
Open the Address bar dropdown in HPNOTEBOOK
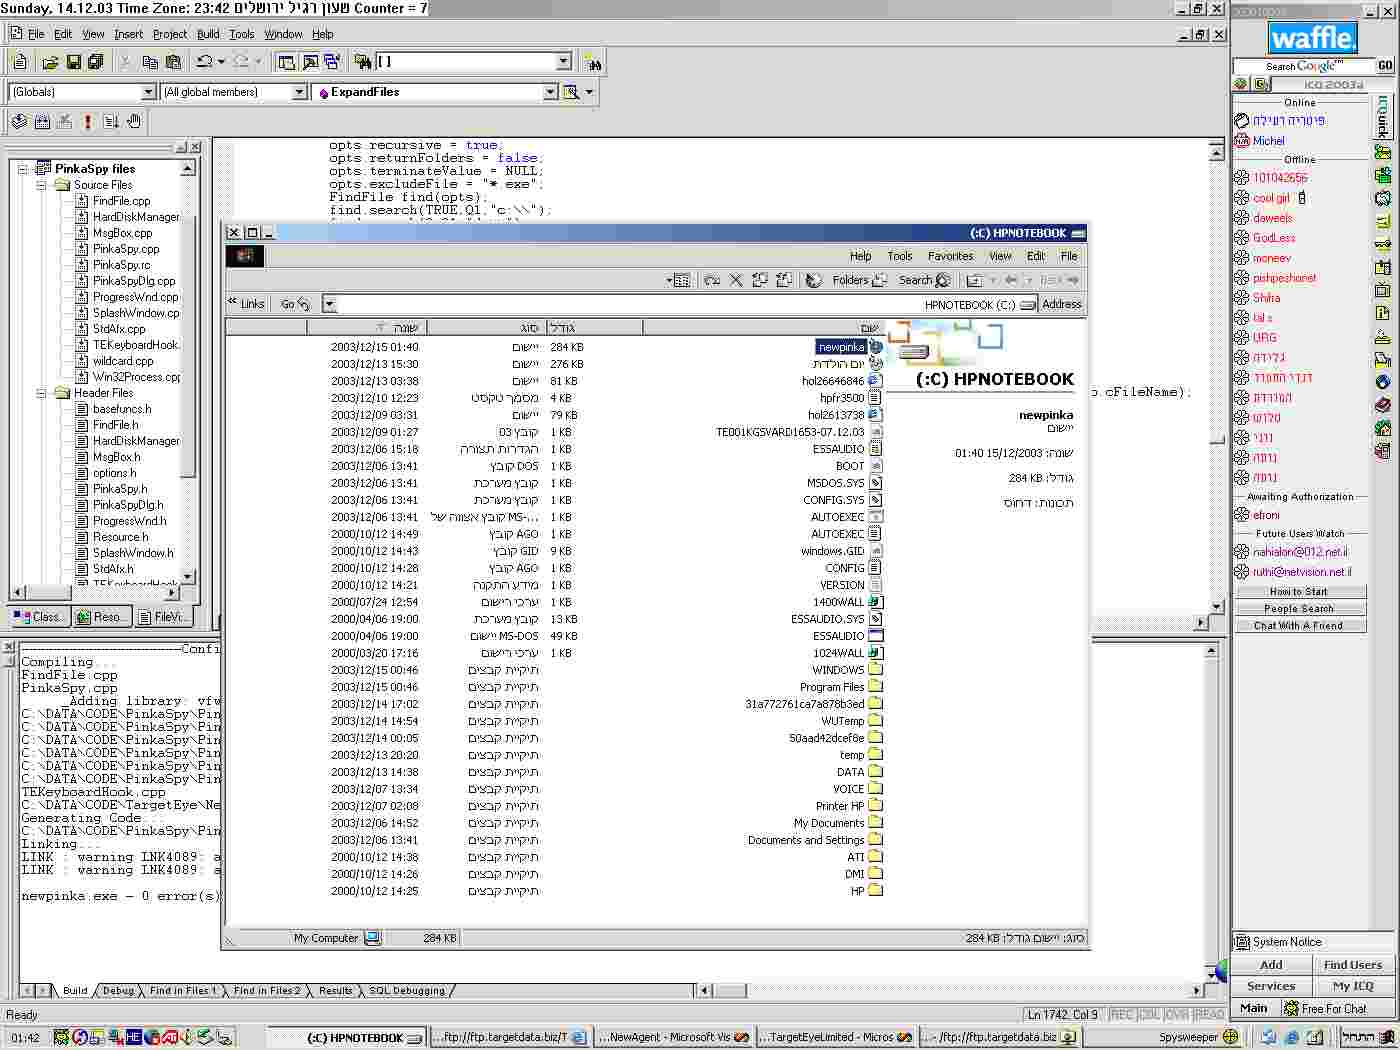329,304
